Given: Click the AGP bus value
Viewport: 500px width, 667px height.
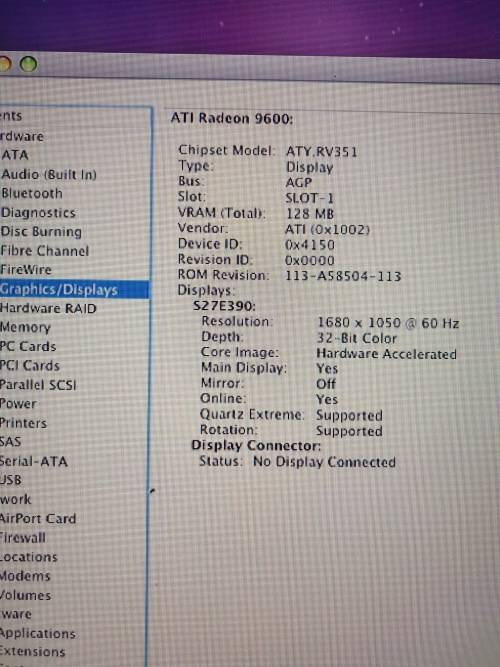Looking at the screenshot, I should click(x=299, y=182).
